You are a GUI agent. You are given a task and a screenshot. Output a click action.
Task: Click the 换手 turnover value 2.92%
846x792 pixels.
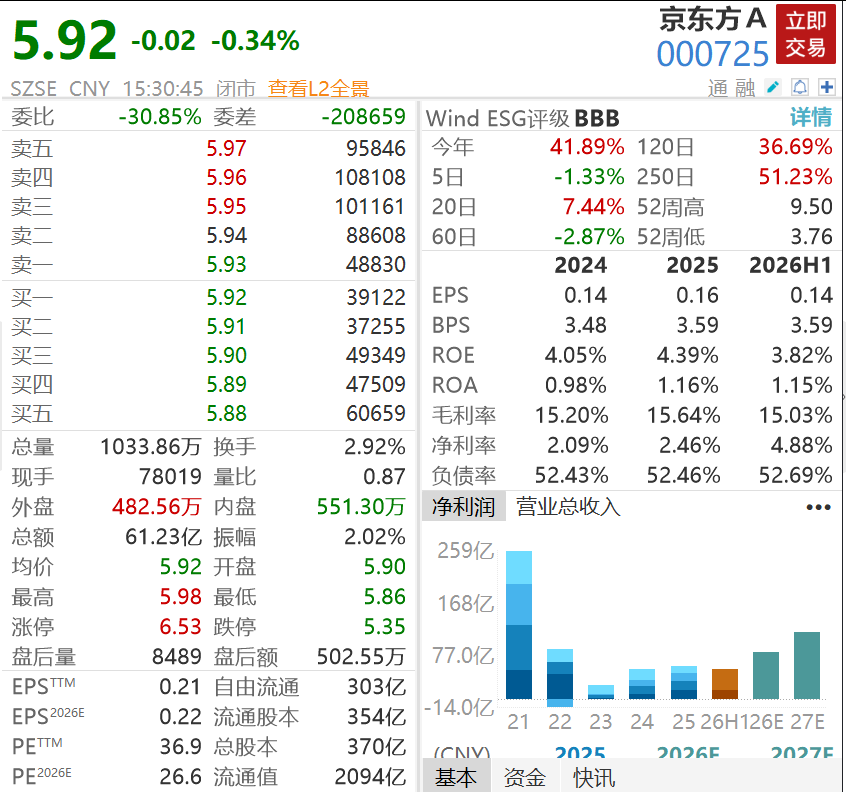coord(375,447)
